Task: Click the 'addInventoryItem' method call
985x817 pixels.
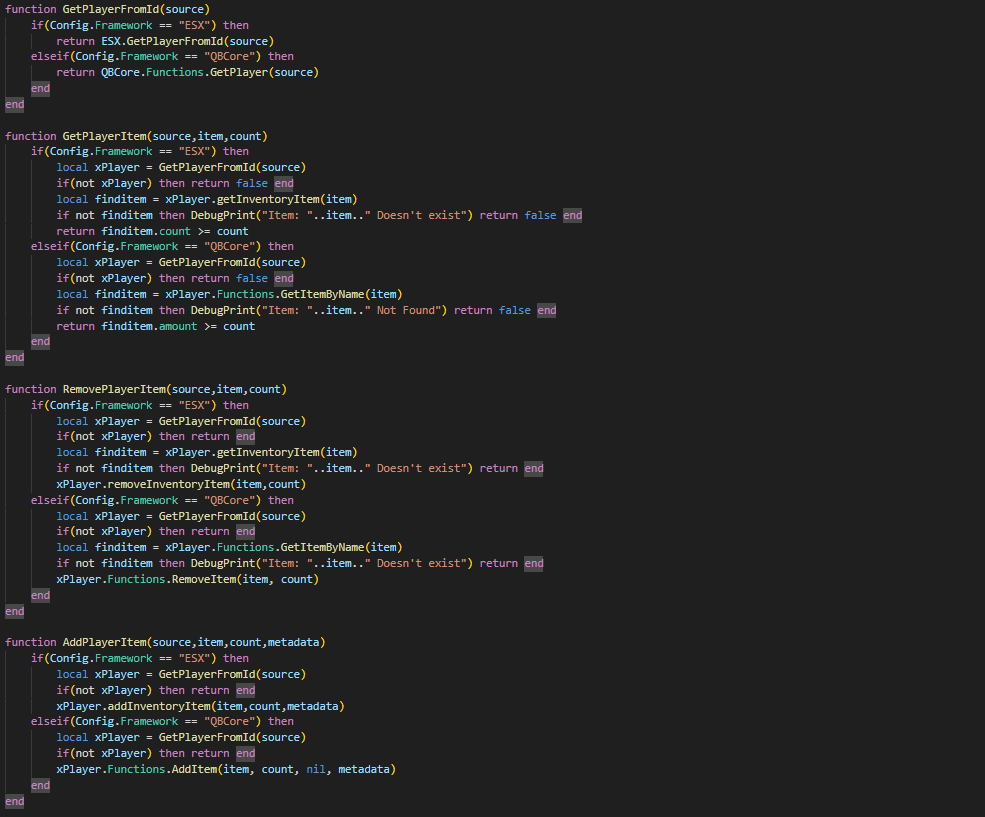Action: pyautogui.click(x=159, y=706)
